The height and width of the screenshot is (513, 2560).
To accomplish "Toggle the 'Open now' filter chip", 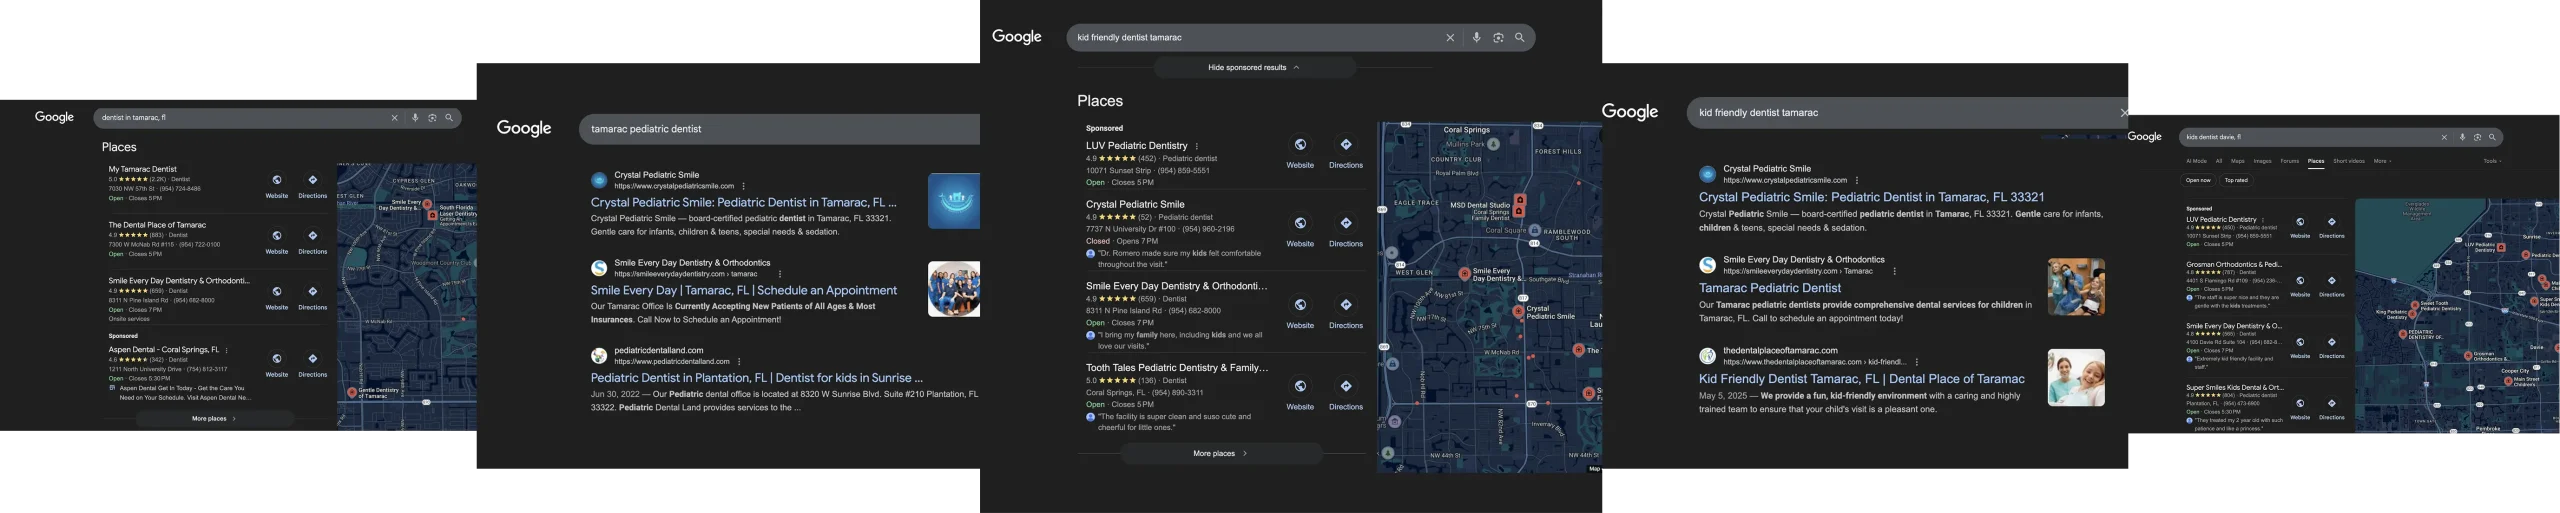I will [x=2198, y=181].
